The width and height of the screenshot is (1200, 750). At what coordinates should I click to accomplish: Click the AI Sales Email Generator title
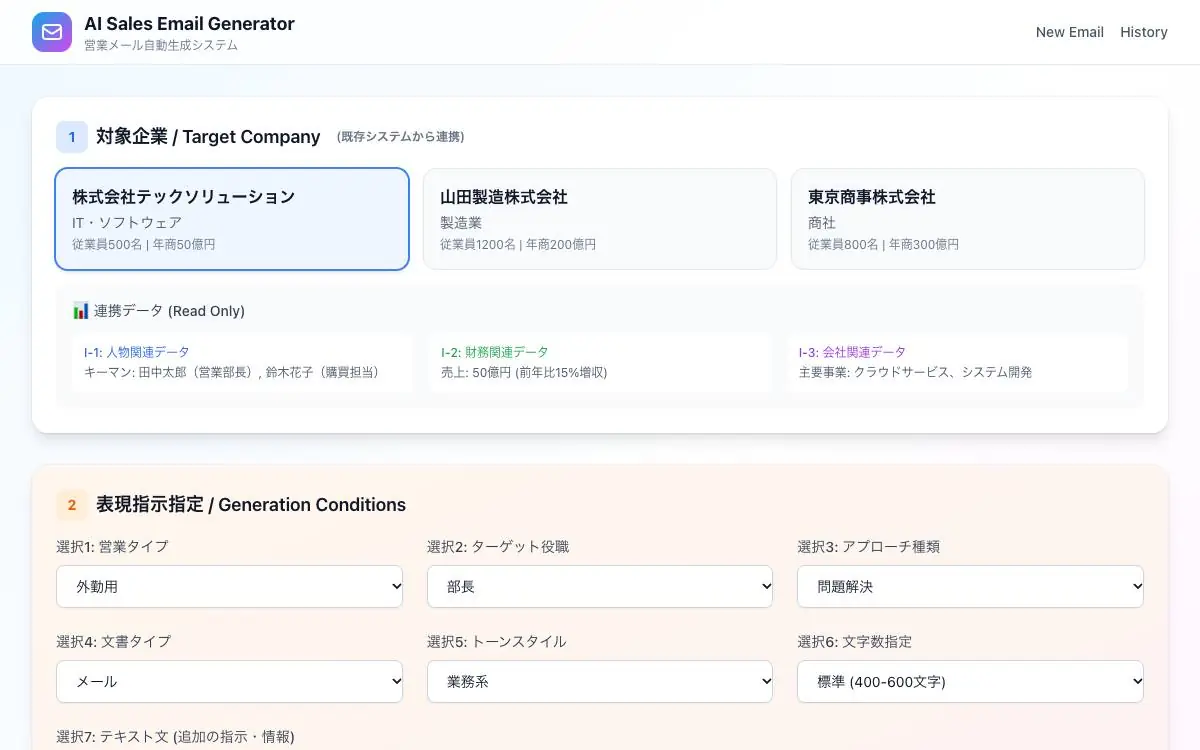point(189,23)
